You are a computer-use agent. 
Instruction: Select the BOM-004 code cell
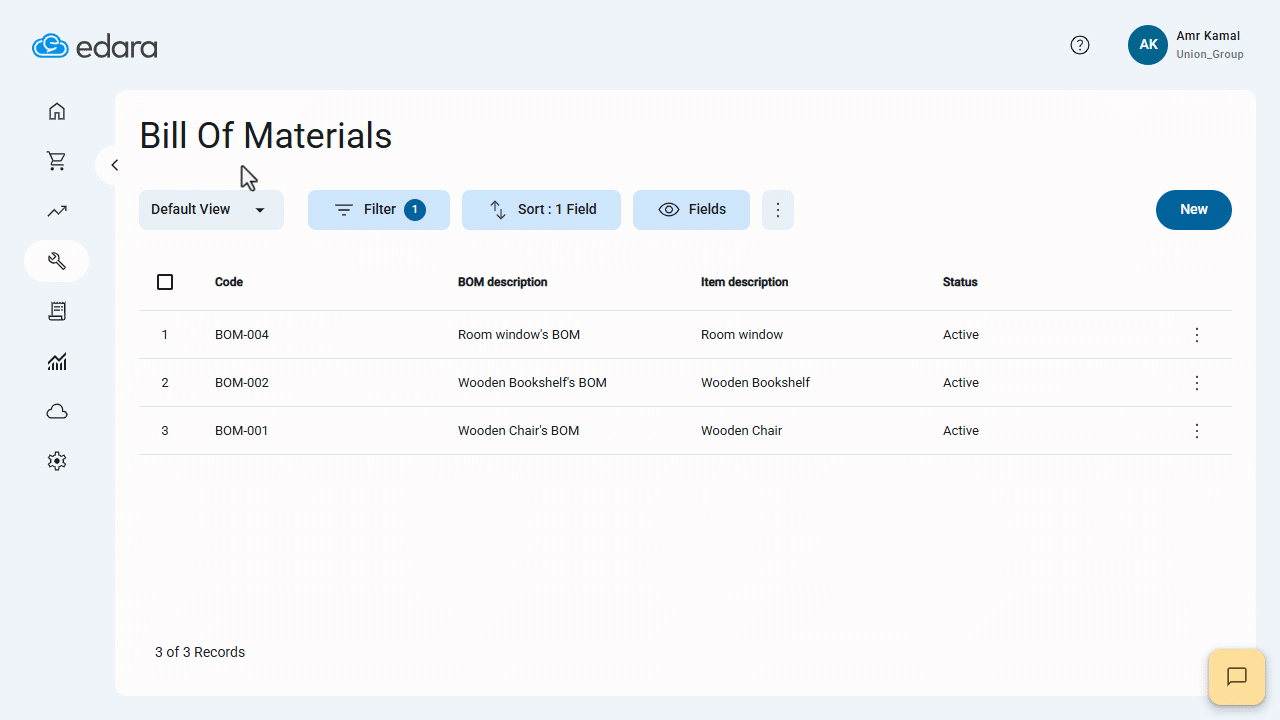pyautogui.click(x=242, y=335)
